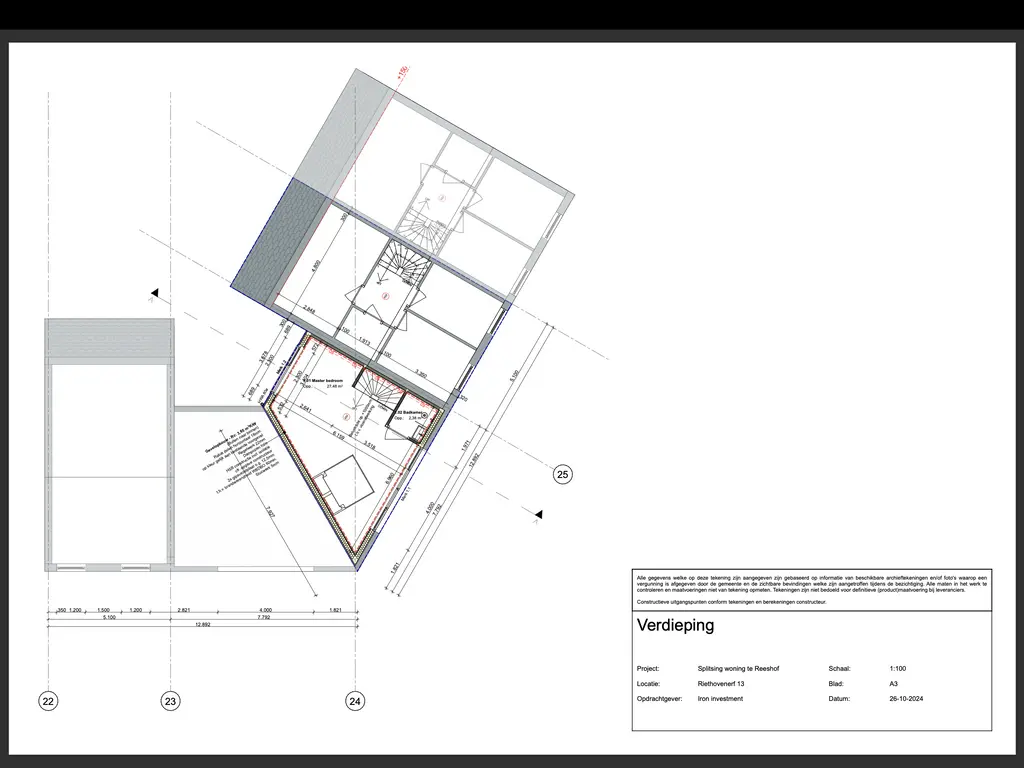Select grid bubble marker 25

click(562, 473)
